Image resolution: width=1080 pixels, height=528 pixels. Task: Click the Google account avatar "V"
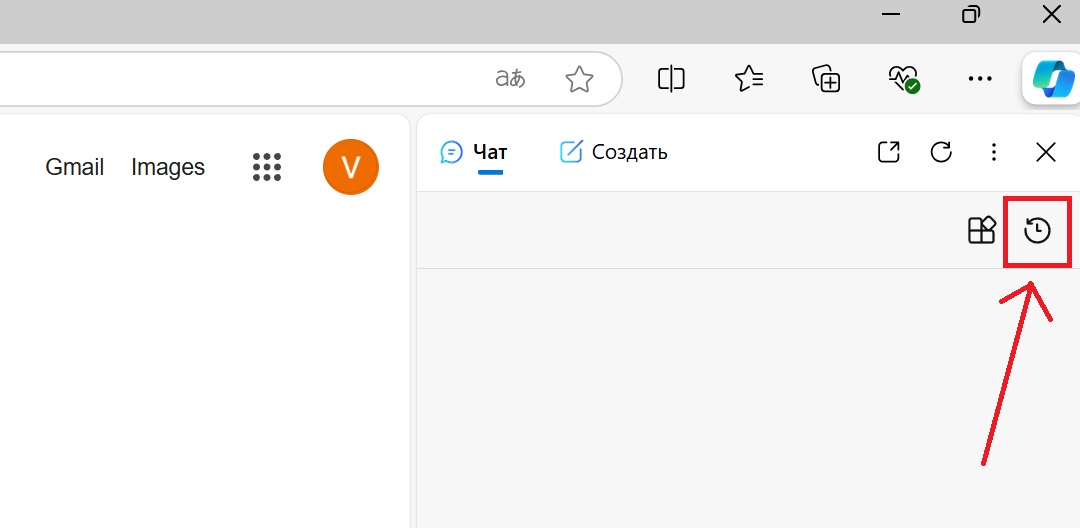tap(351, 167)
